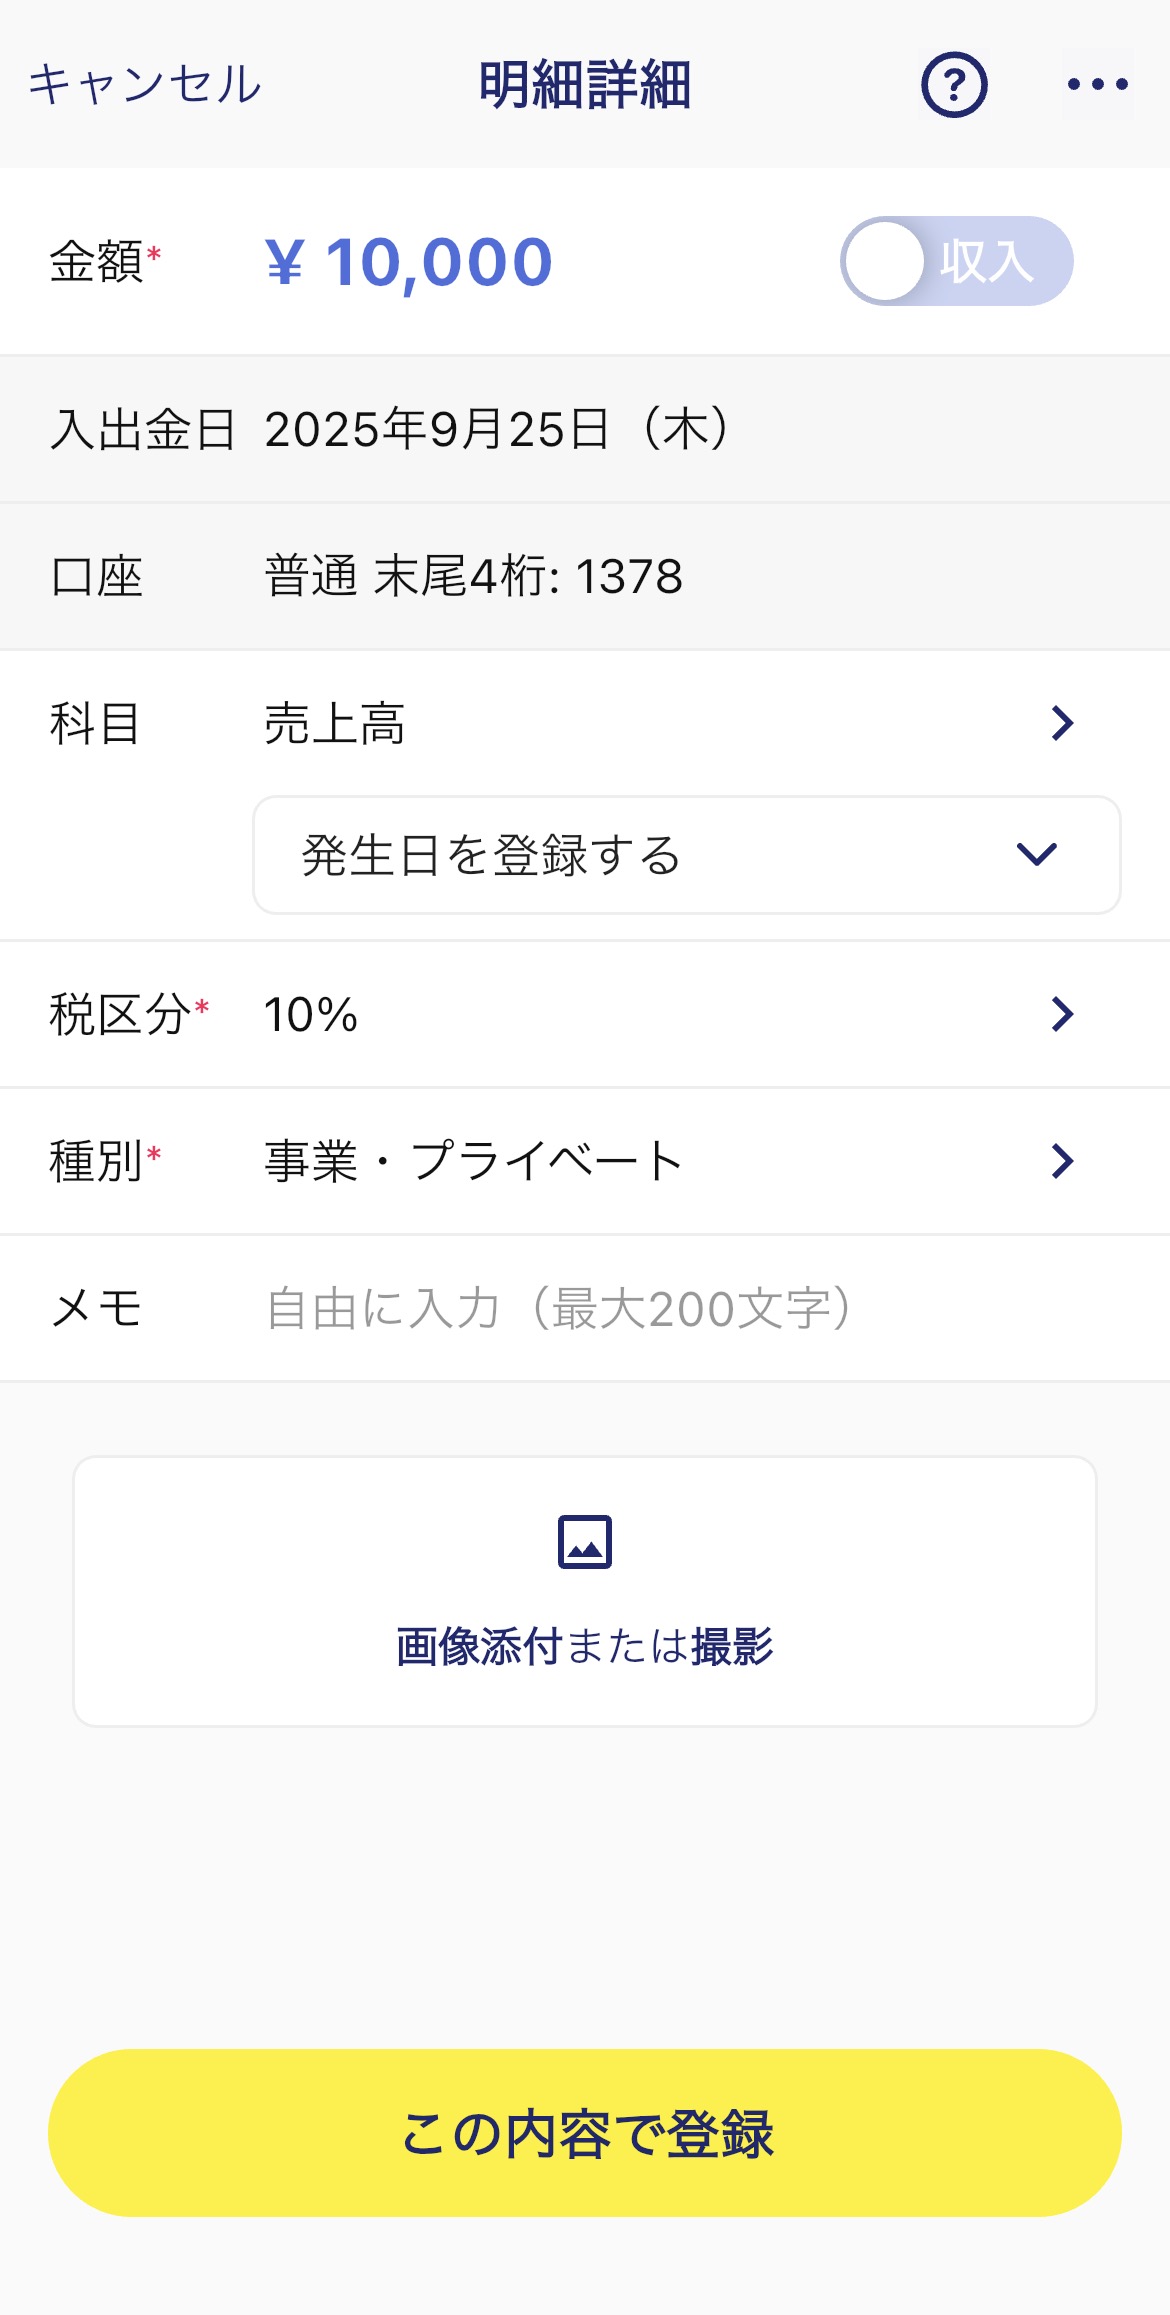The image size is (1170, 2315).
Task: Tap 画像添付または撮影 attachment area
Action: click(585, 1591)
